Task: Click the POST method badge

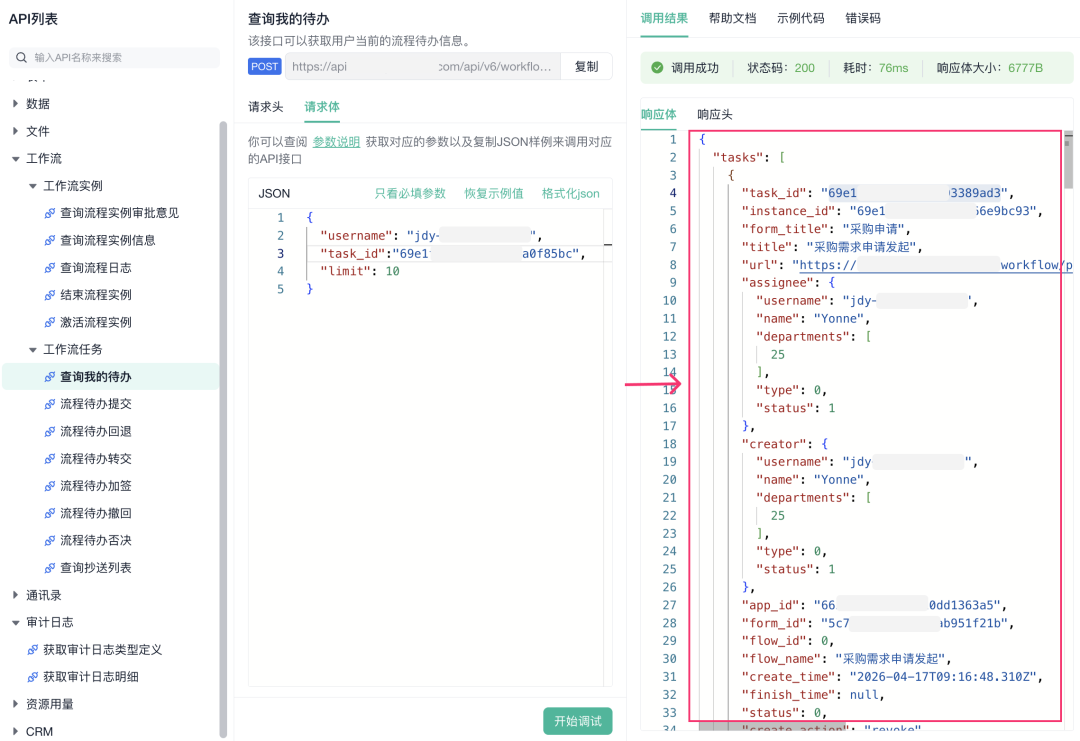Action: pos(264,67)
